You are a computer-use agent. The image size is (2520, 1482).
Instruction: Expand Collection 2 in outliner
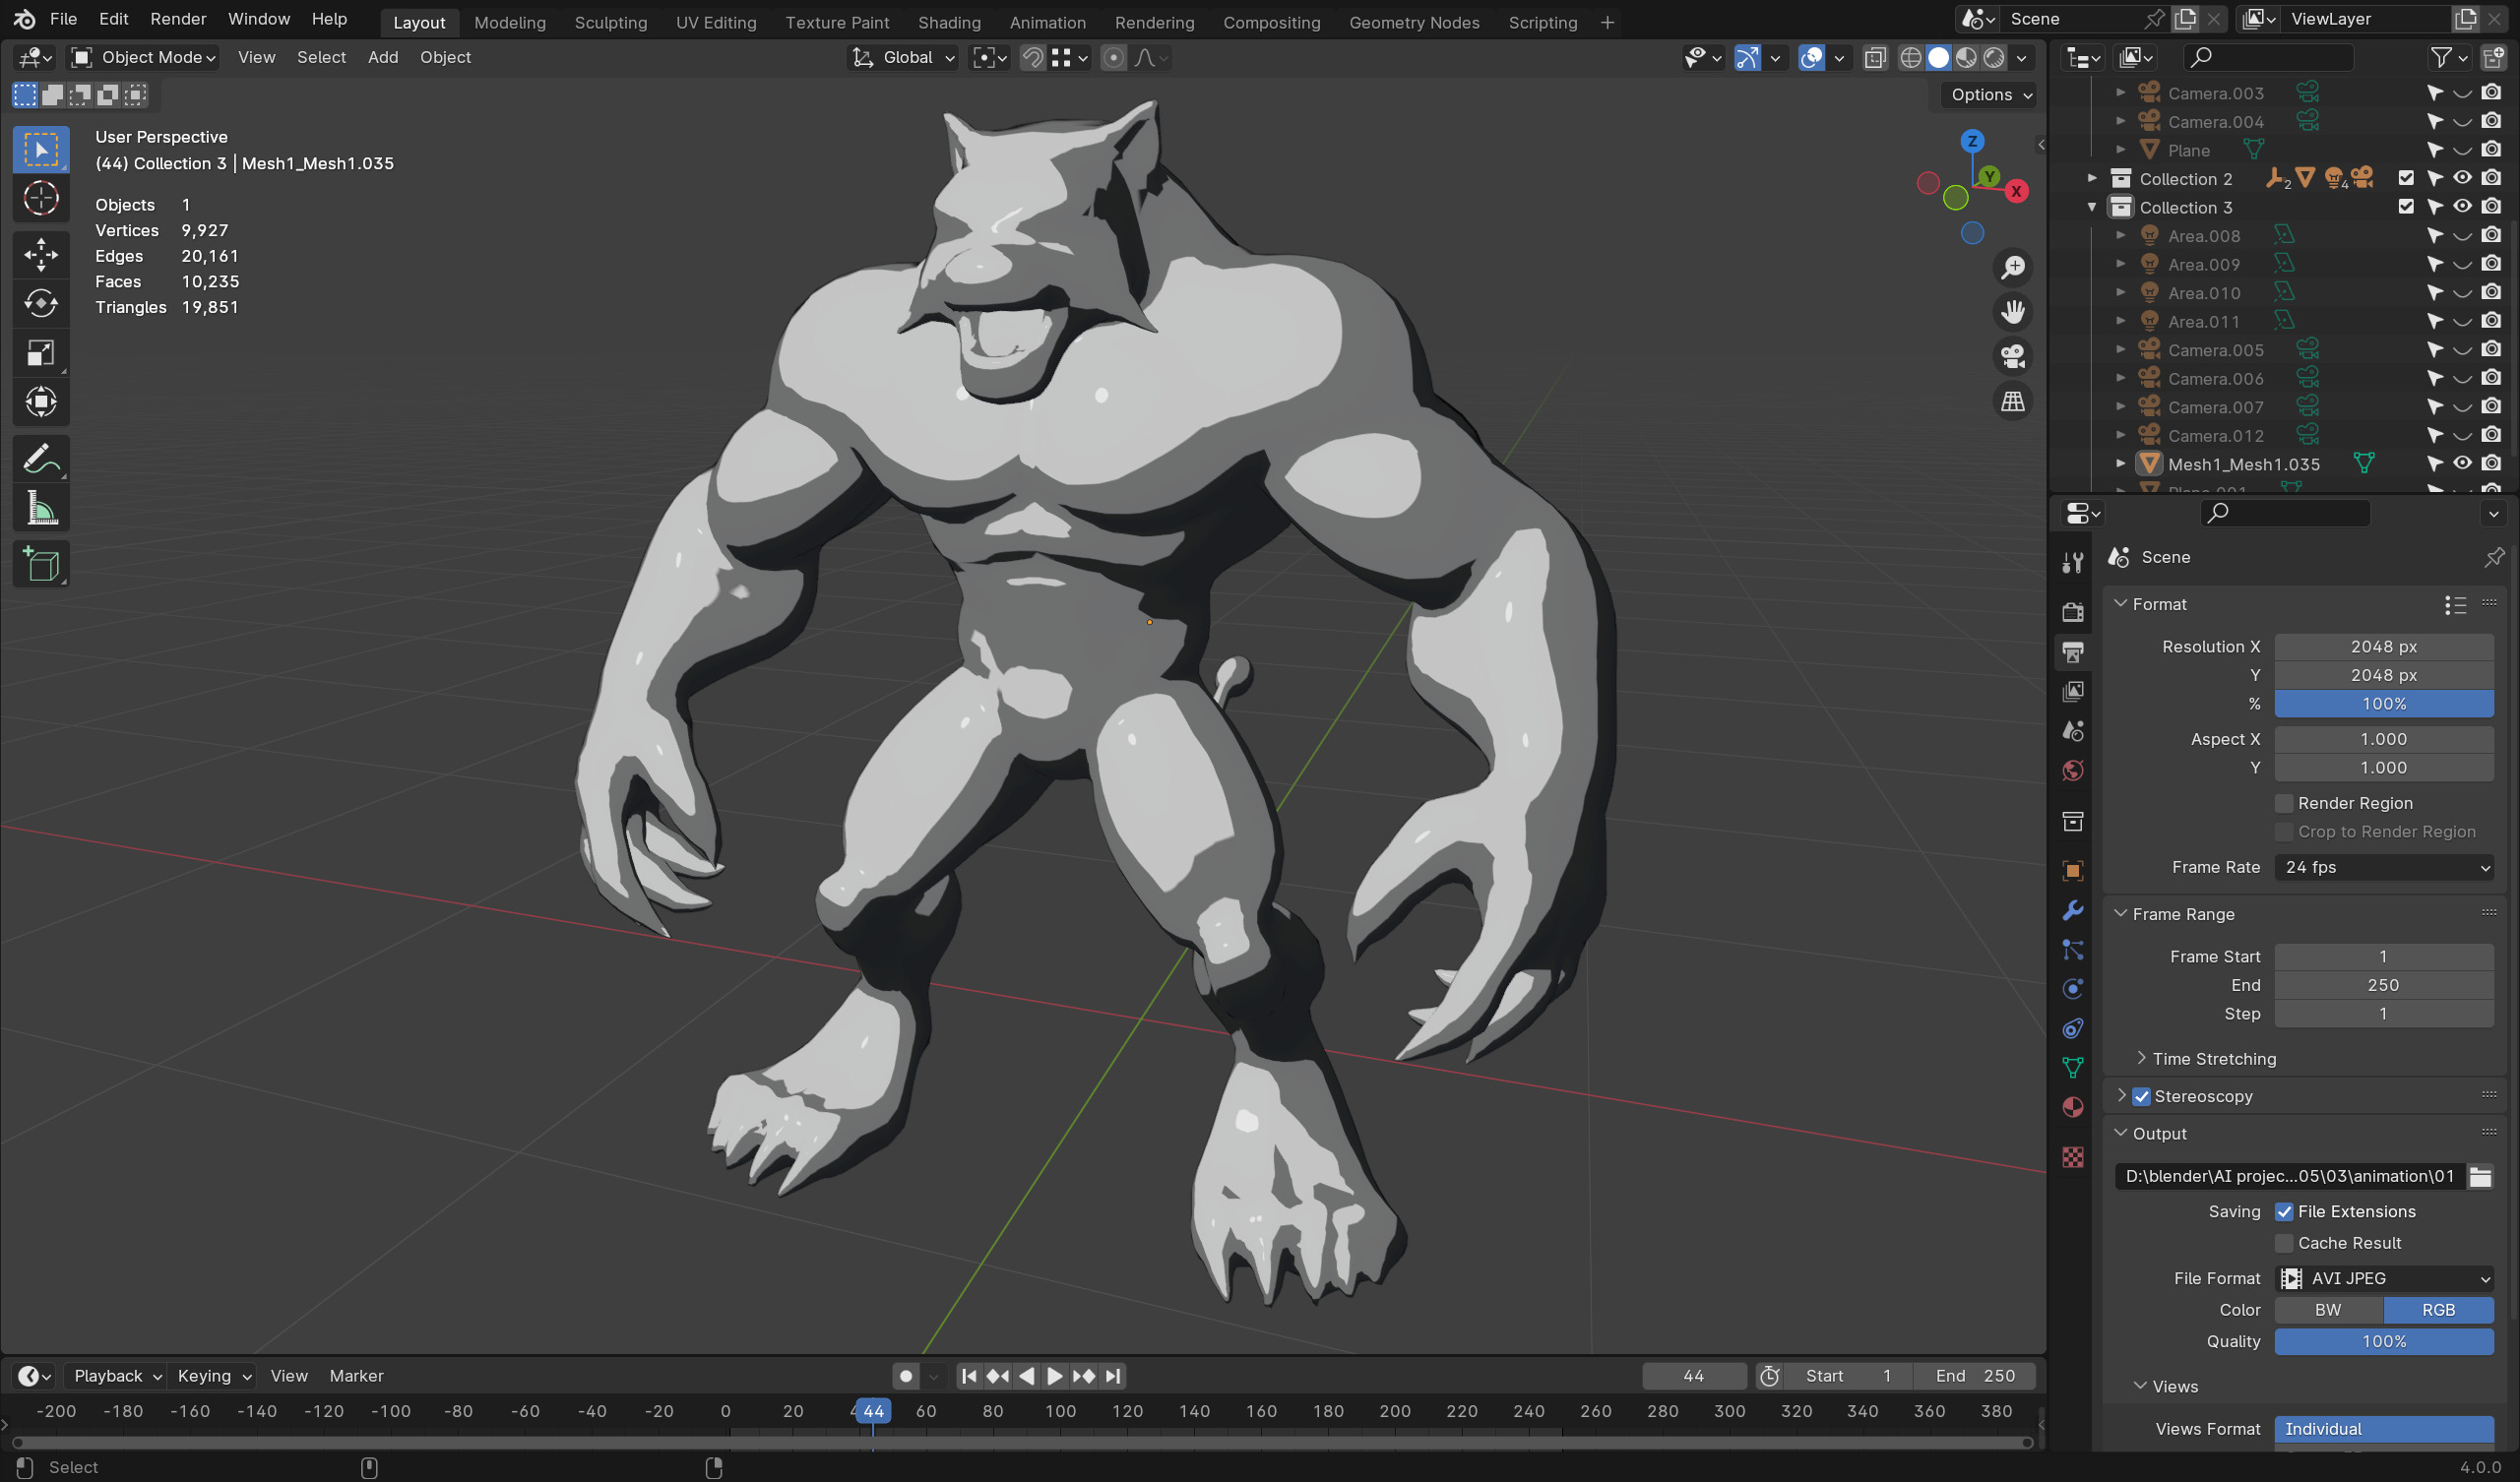(2091, 178)
